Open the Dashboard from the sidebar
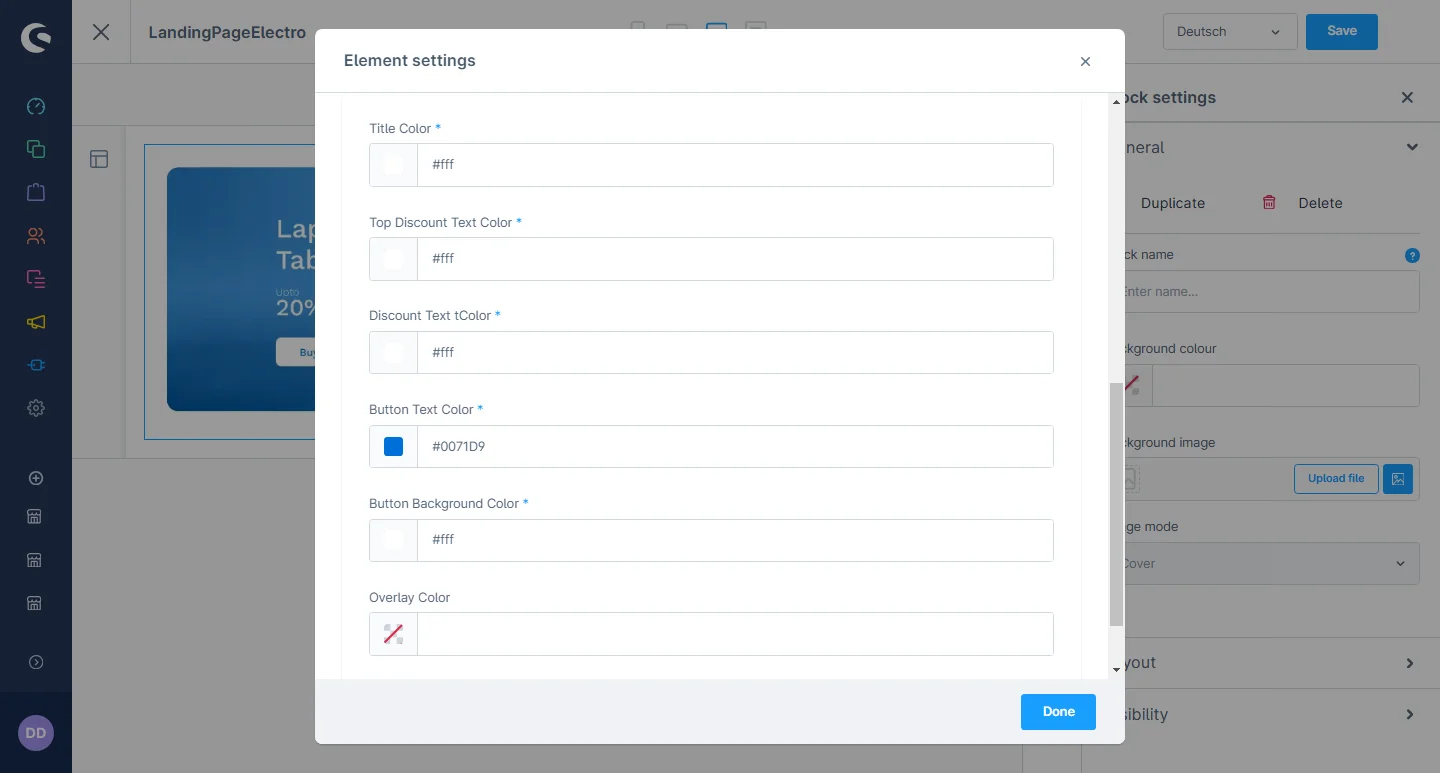 [36, 106]
